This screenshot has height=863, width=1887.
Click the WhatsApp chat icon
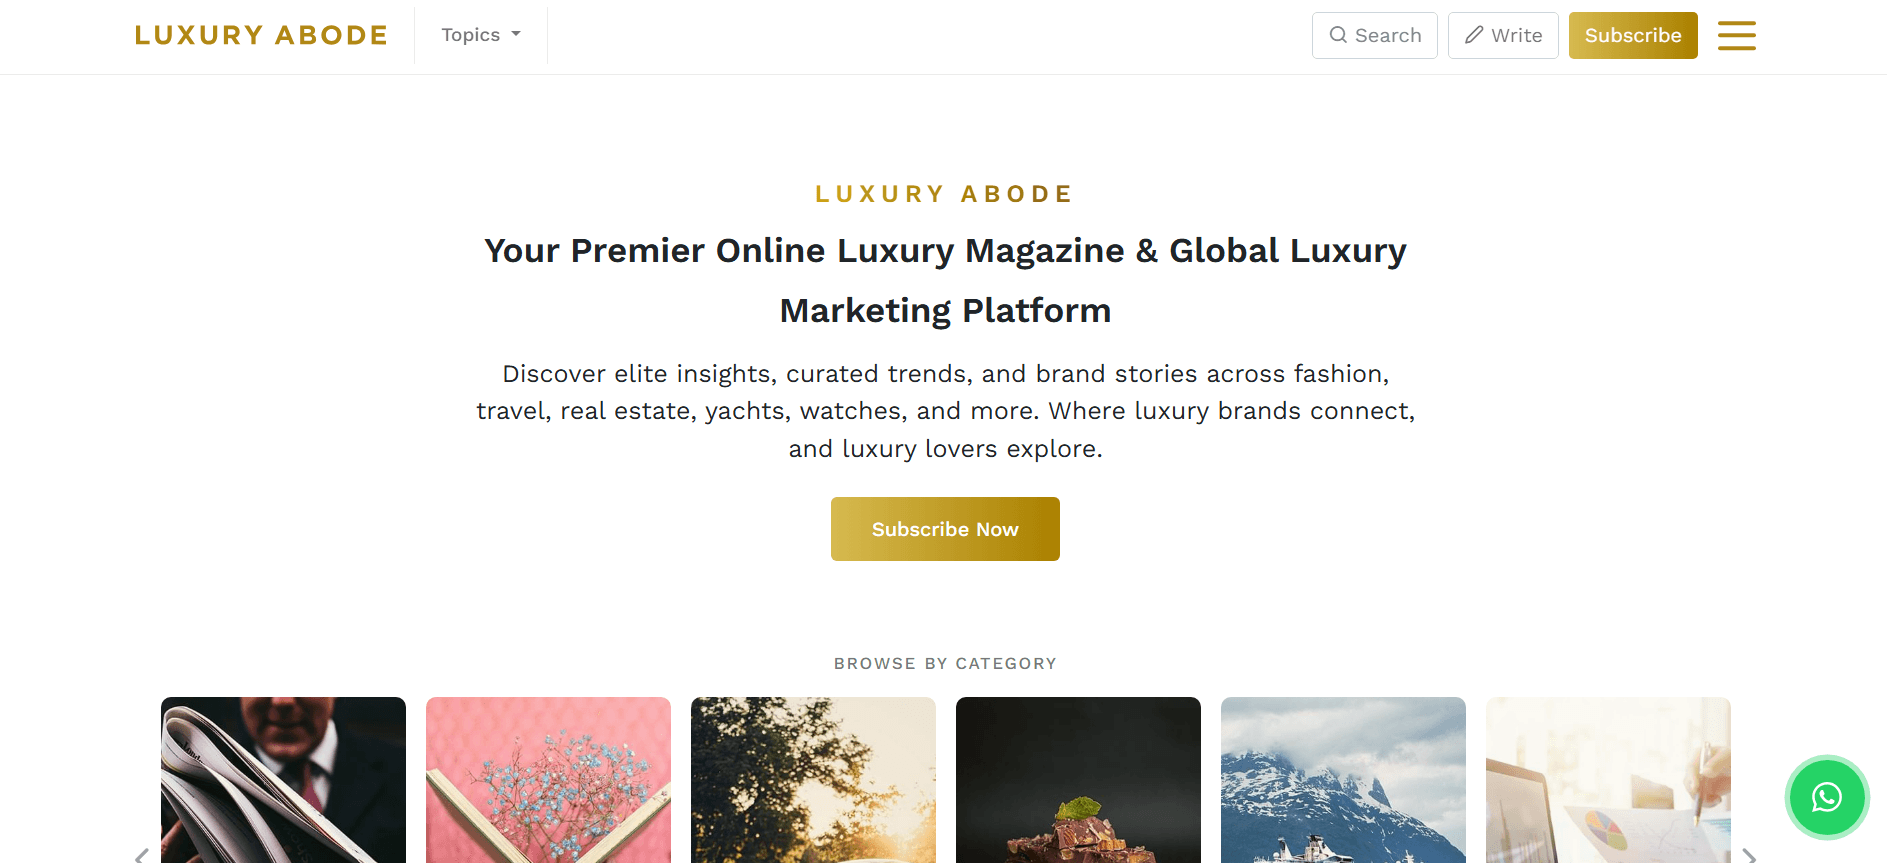(1827, 797)
